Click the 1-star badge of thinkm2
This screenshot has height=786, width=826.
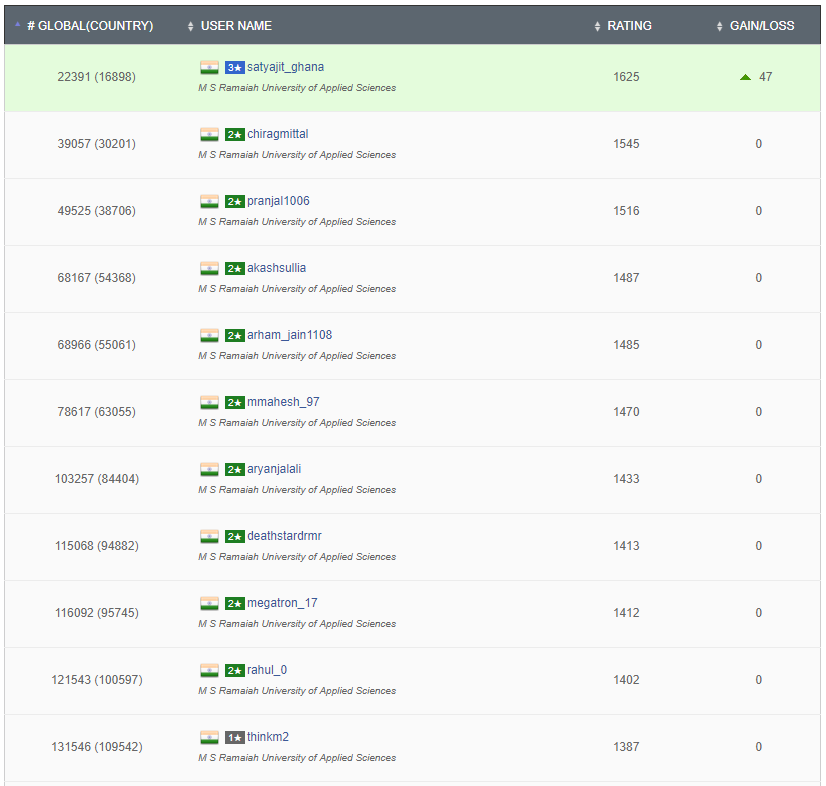[235, 737]
